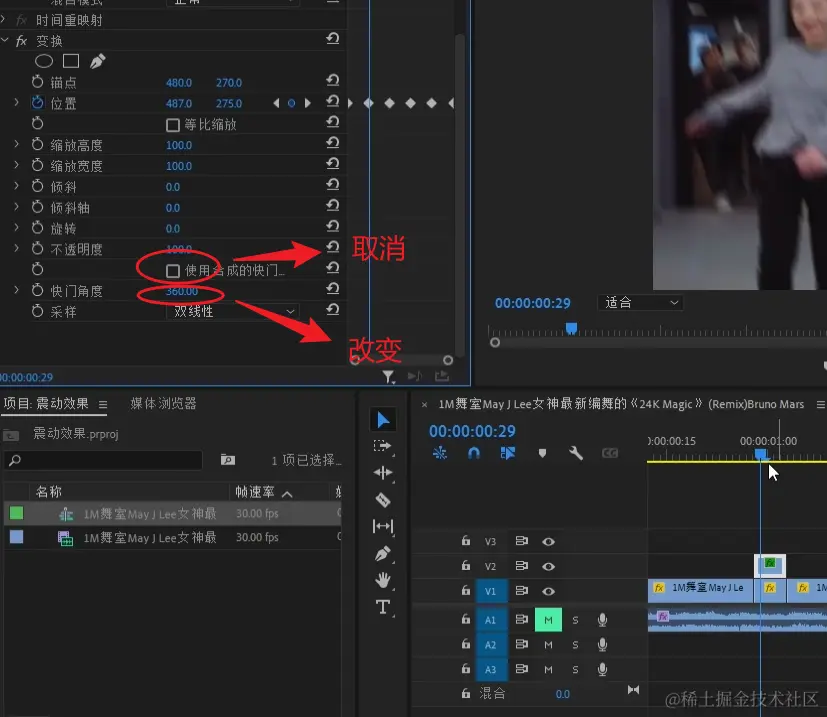Select the Slip tool

click(x=383, y=526)
